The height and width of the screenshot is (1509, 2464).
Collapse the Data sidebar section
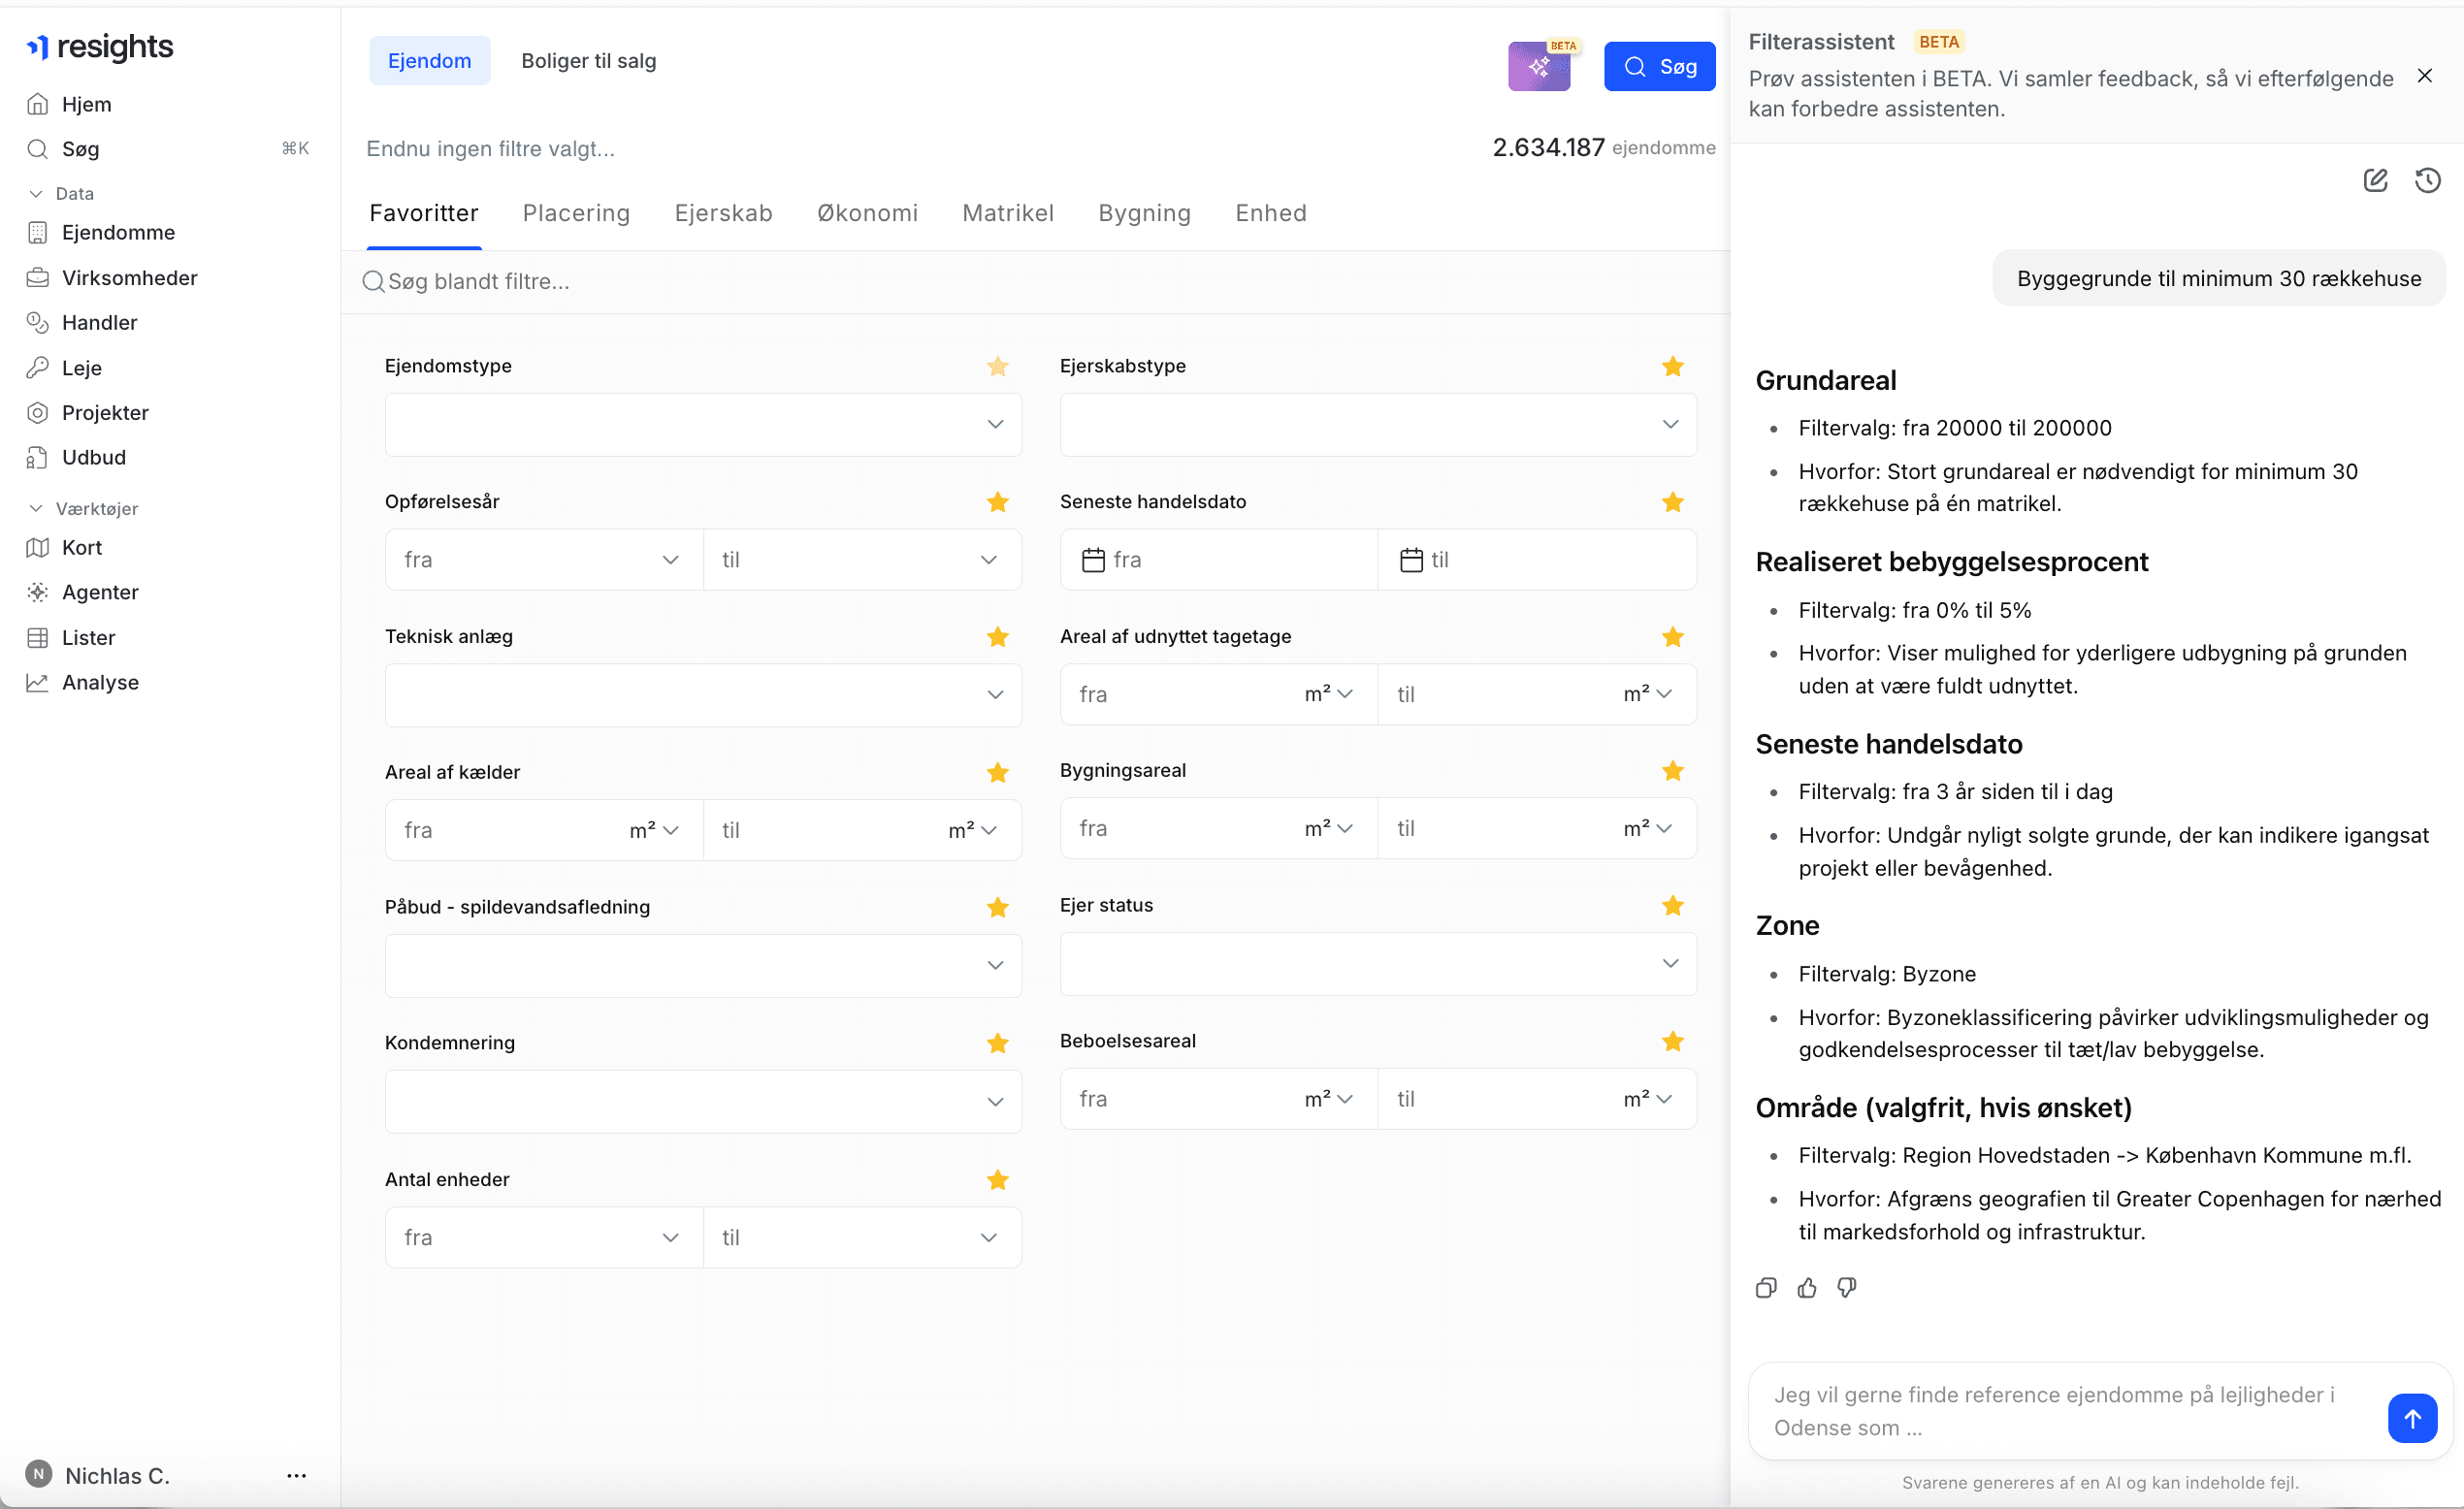pyautogui.click(x=61, y=194)
